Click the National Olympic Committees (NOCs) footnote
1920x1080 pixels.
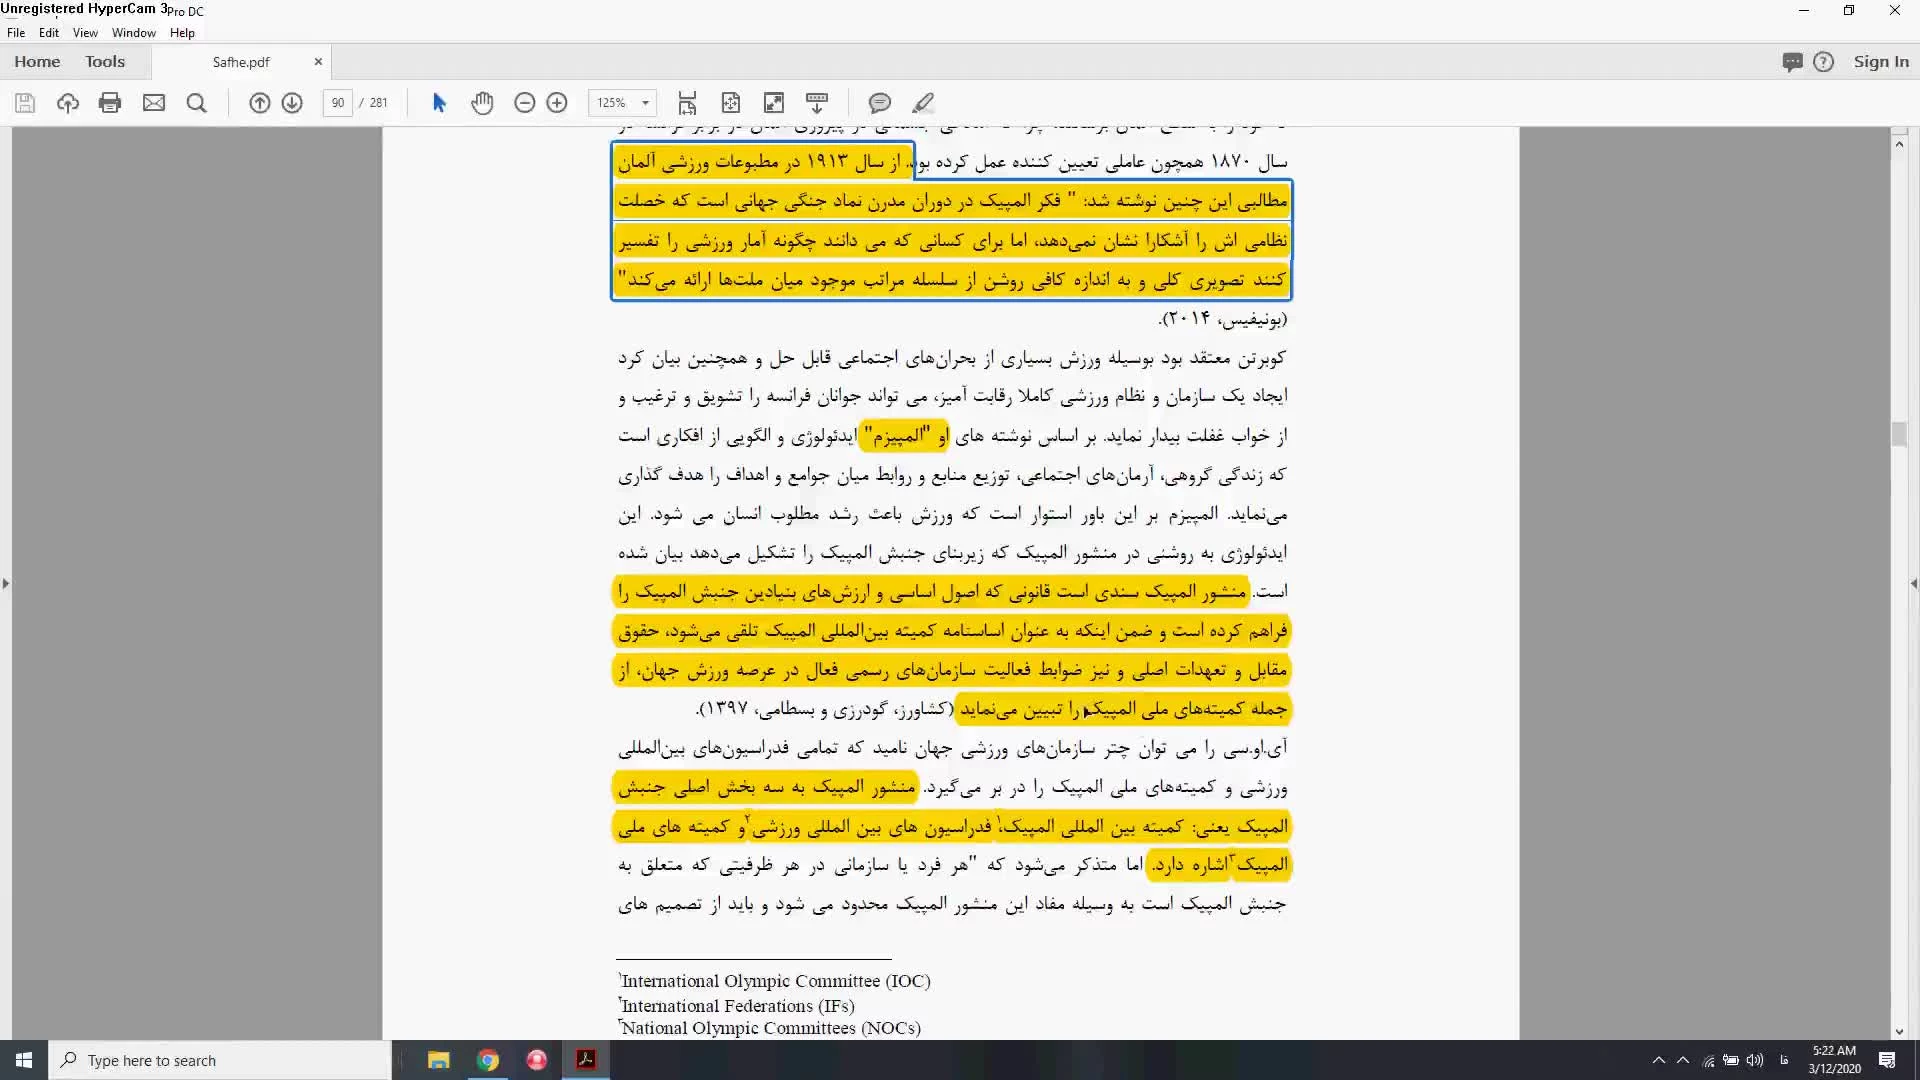pyautogui.click(x=770, y=1028)
